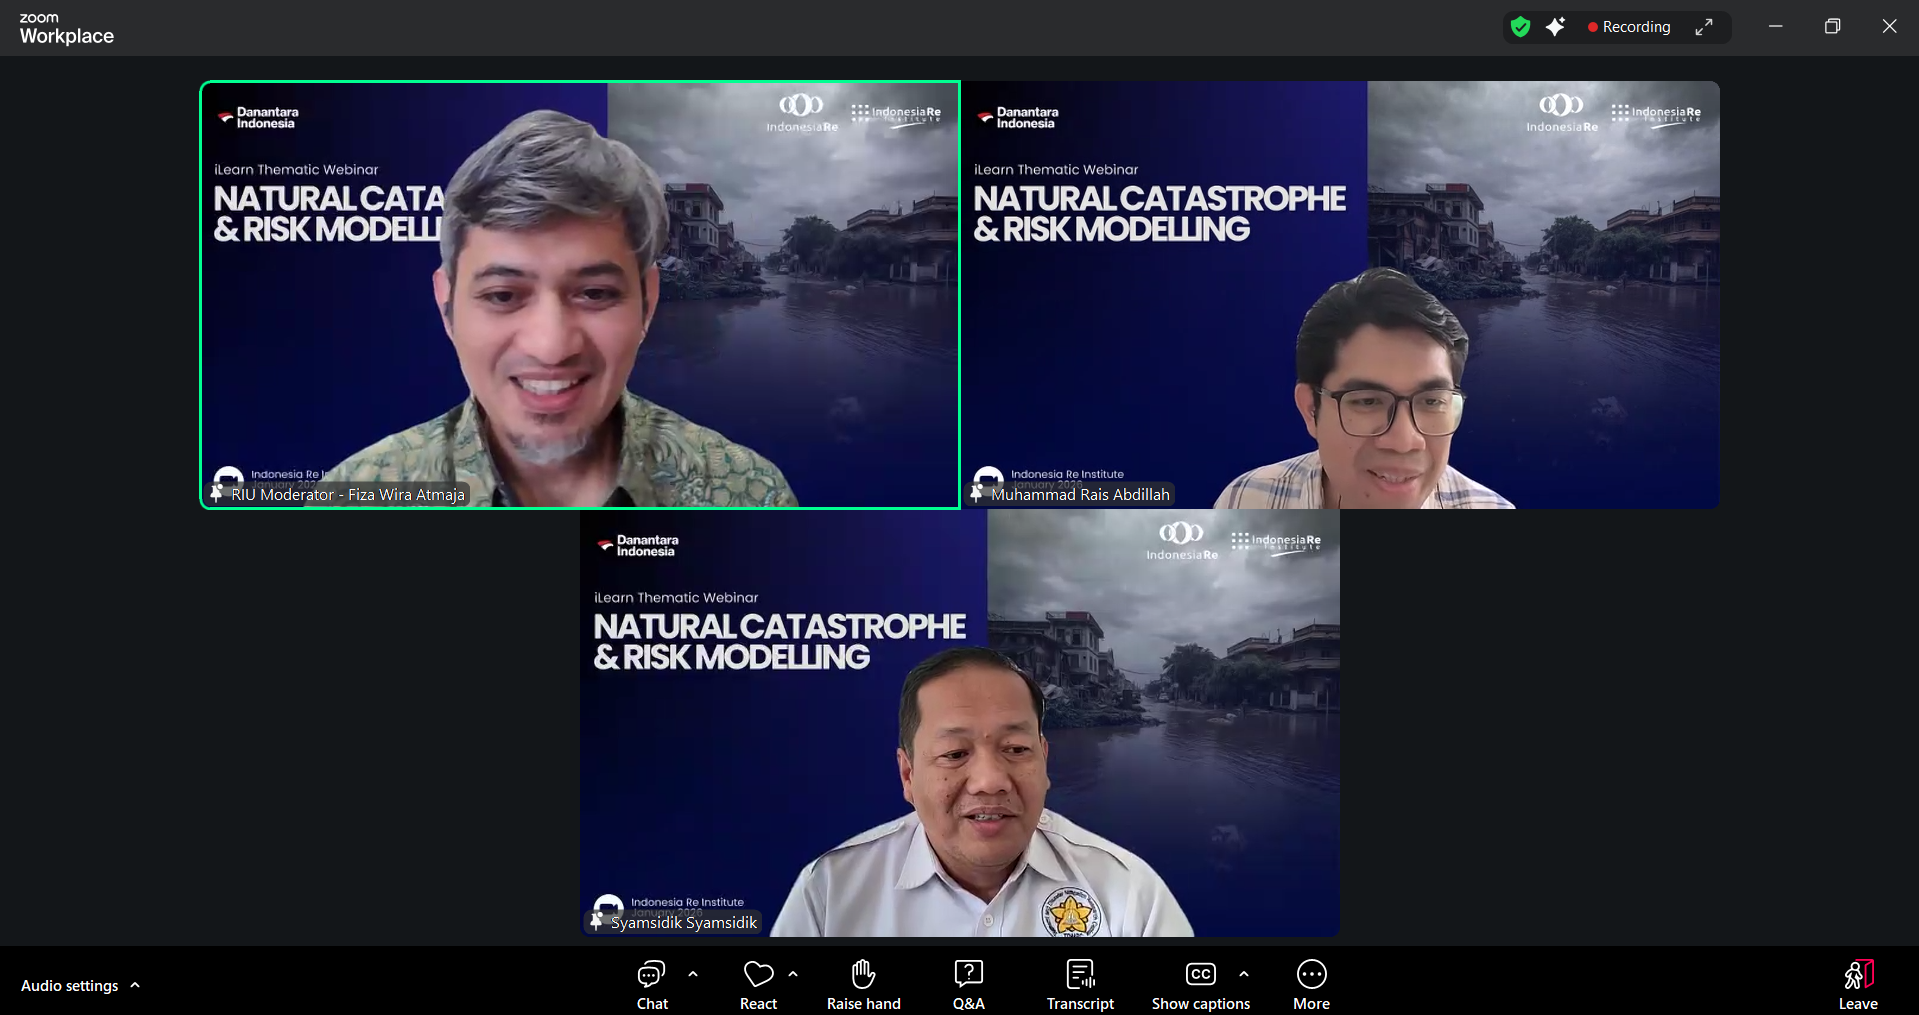Click the green encryption shield icon
This screenshot has width=1919, height=1015.
1520,27
